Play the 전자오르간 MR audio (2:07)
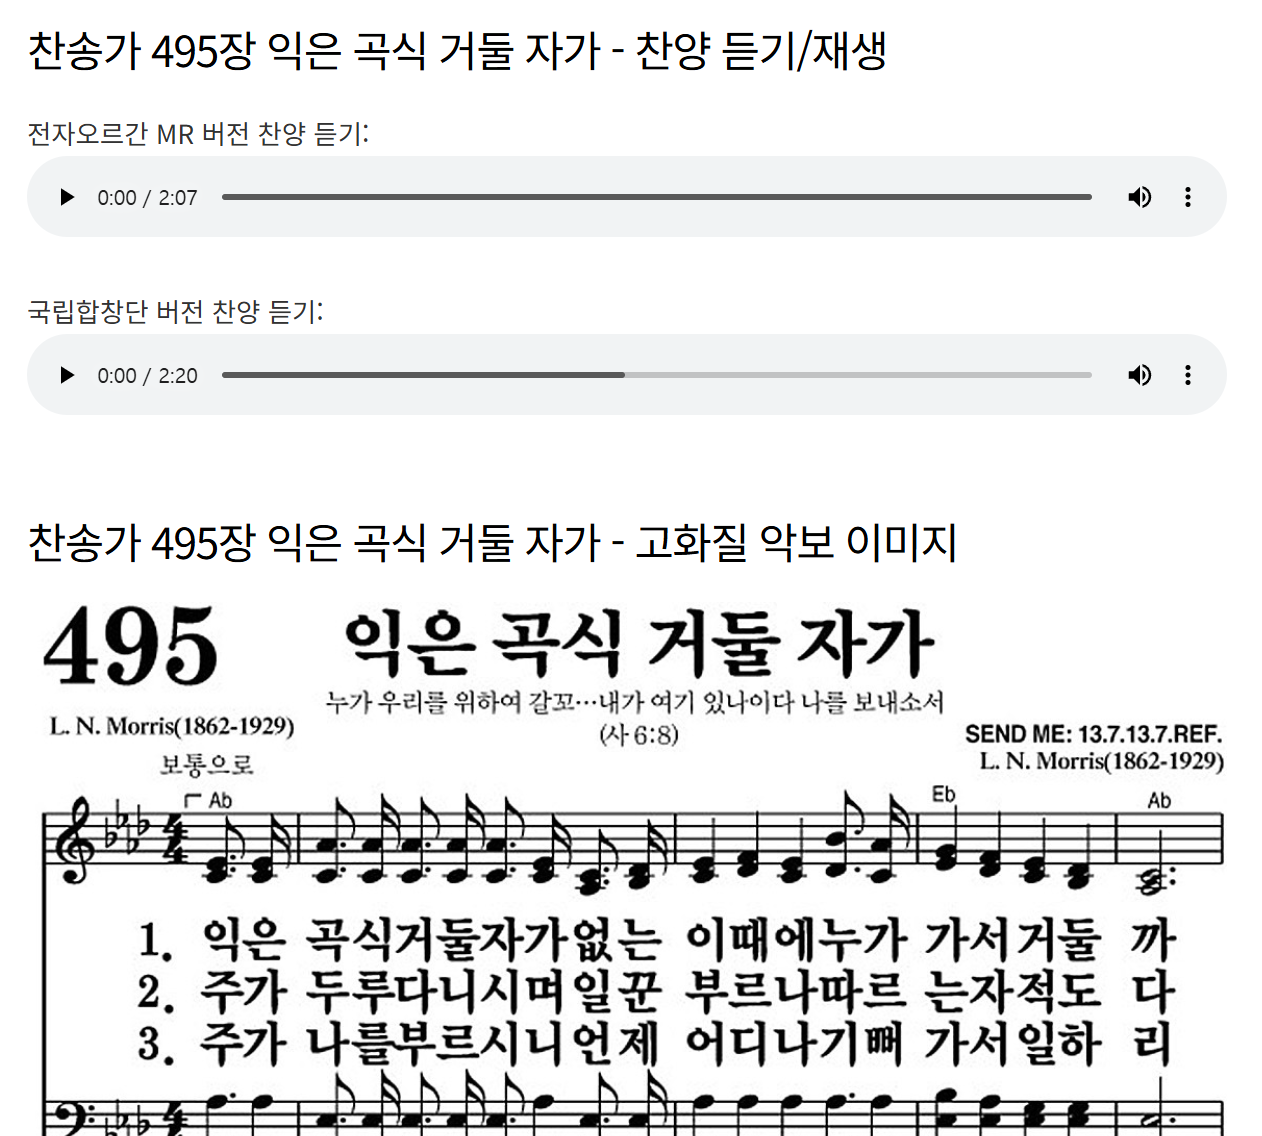Image resolution: width=1262 pixels, height=1136 pixels. [67, 197]
